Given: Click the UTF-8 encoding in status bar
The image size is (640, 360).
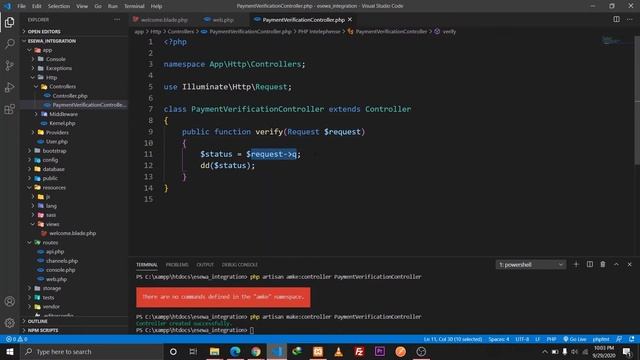Looking at the screenshot, I should pyautogui.click(x=522, y=339).
